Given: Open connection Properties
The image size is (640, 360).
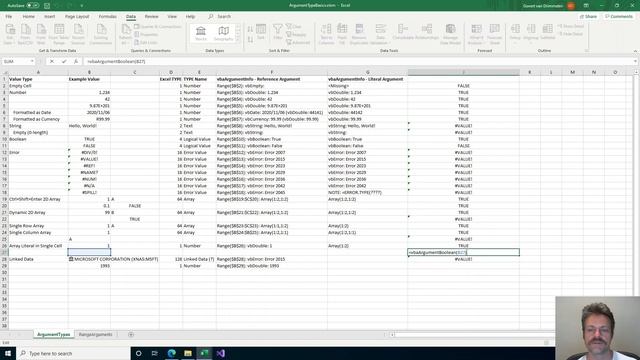Looking at the screenshot, I should [146, 35].
